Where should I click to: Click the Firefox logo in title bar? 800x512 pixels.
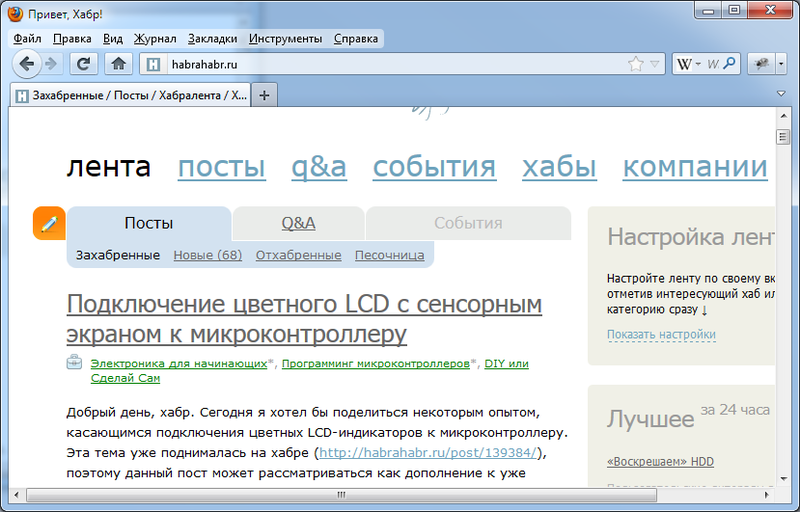(x=16, y=14)
